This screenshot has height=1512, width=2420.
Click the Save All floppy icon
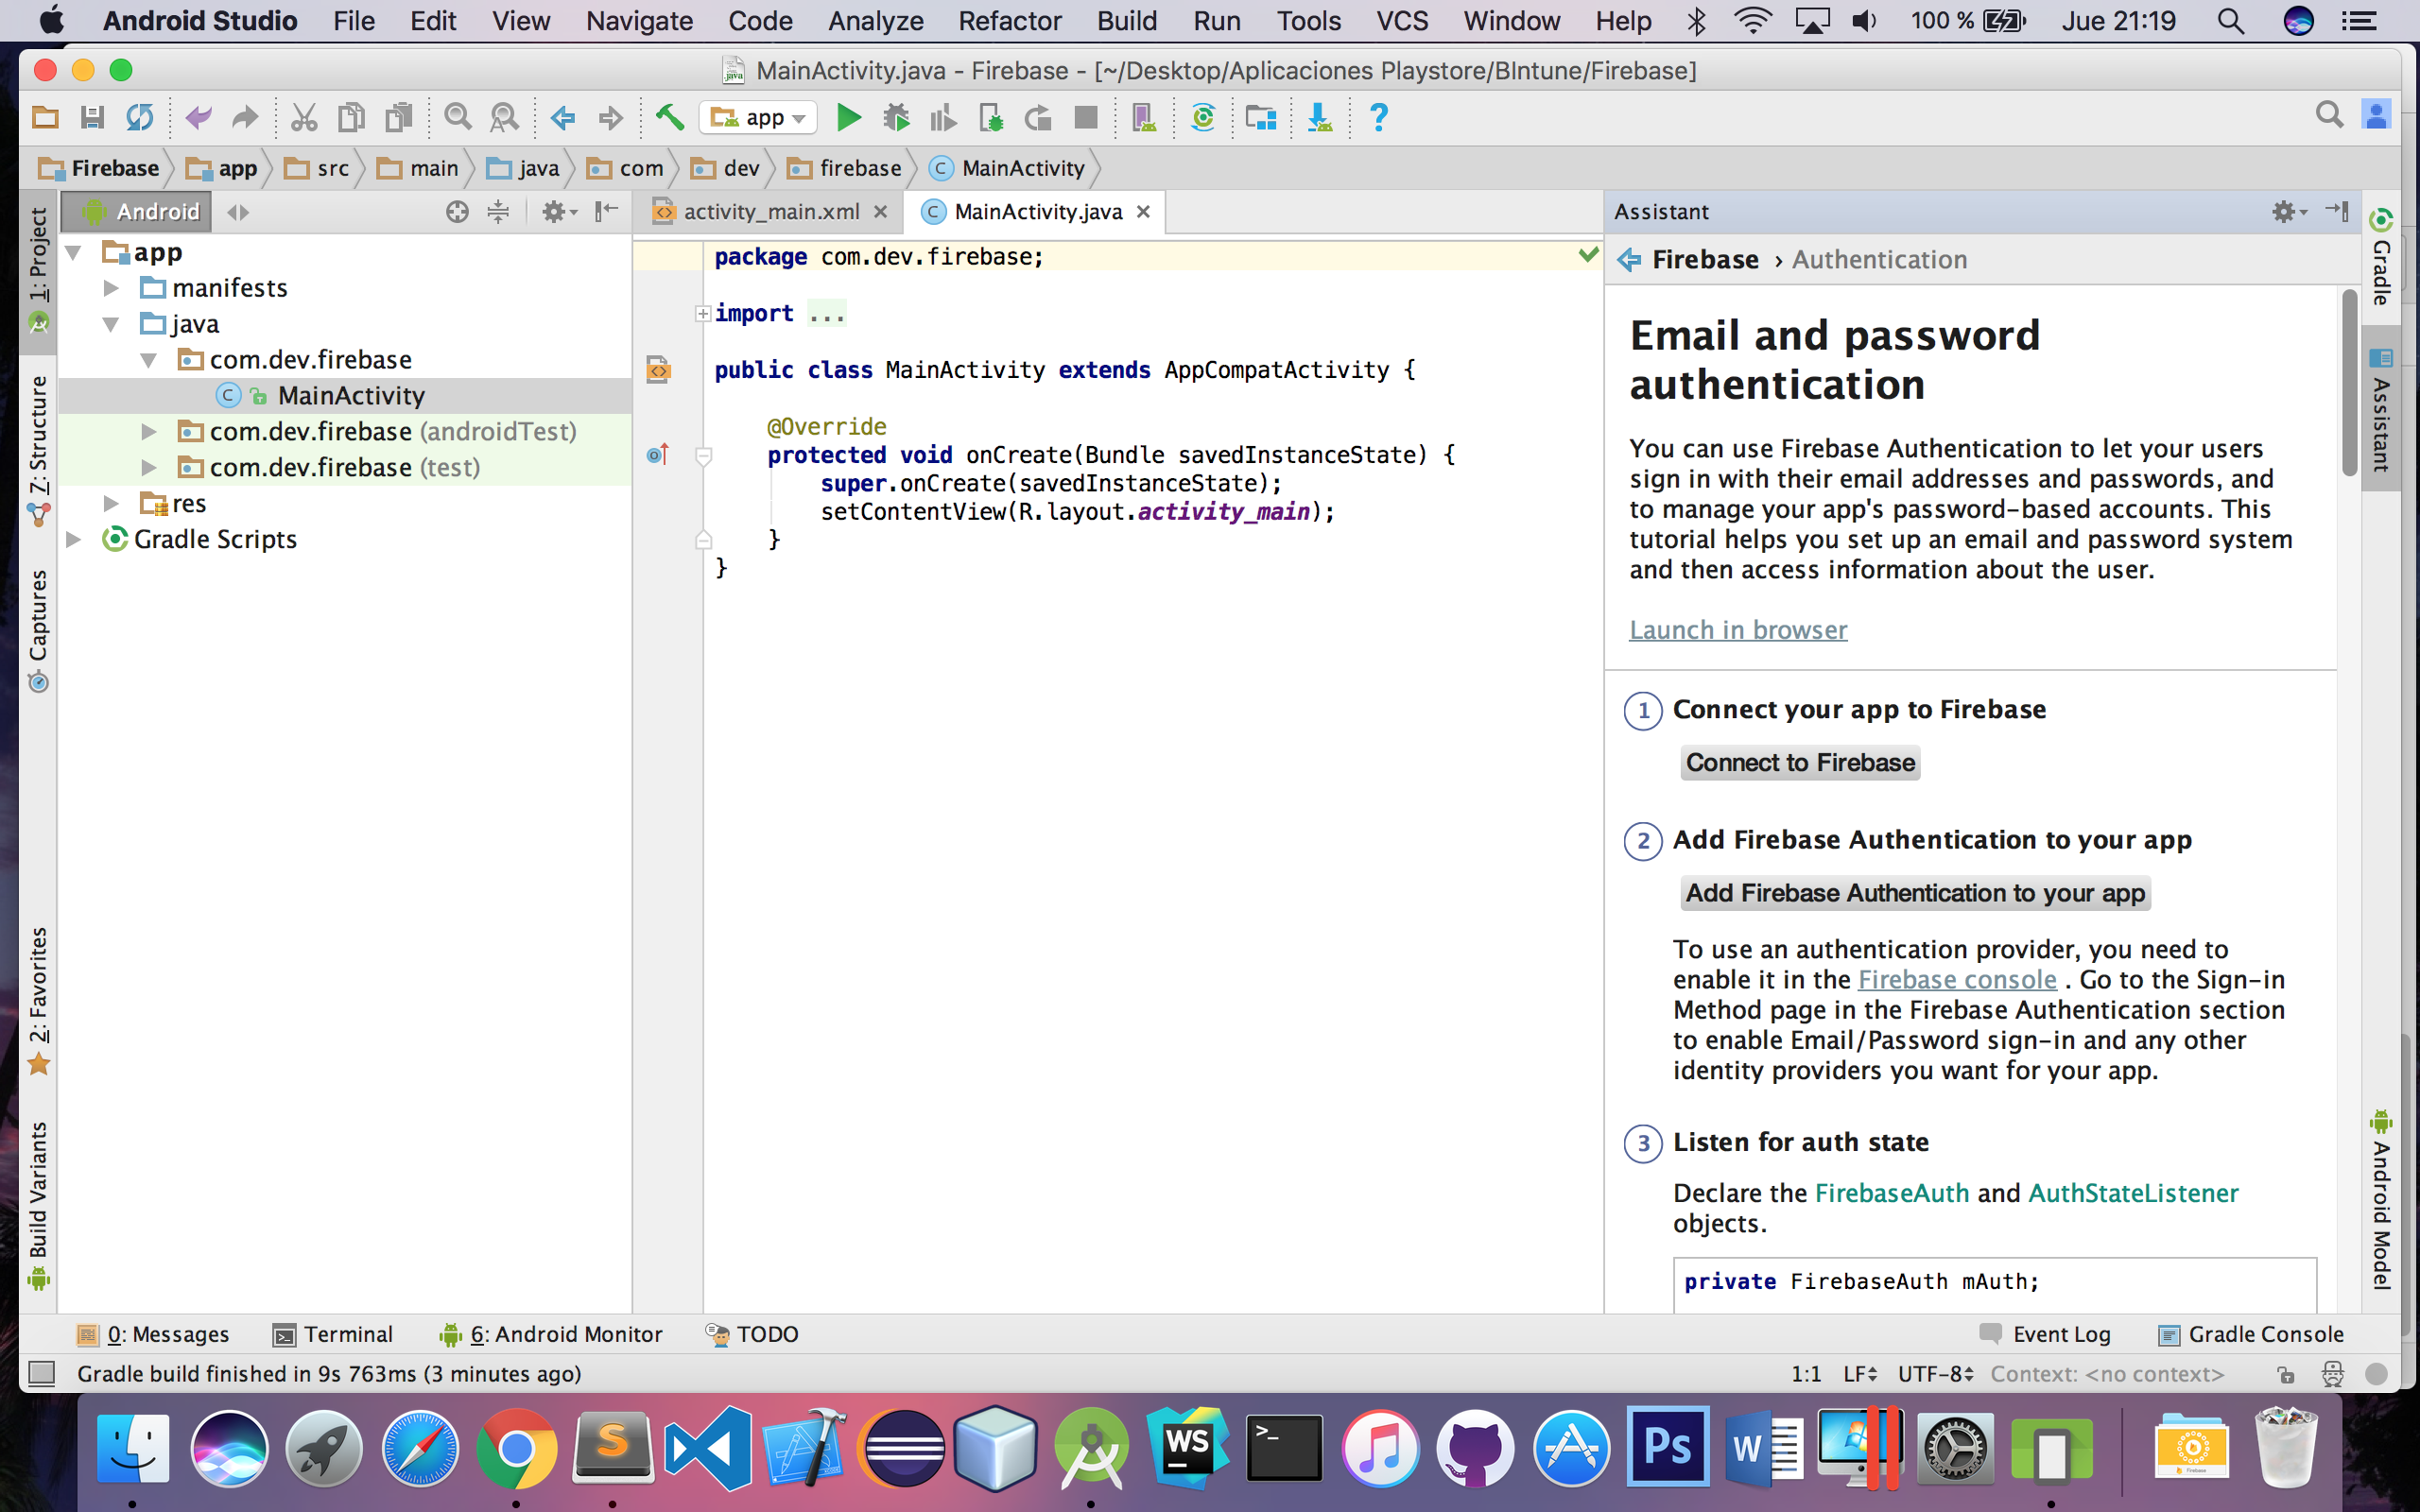point(92,118)
